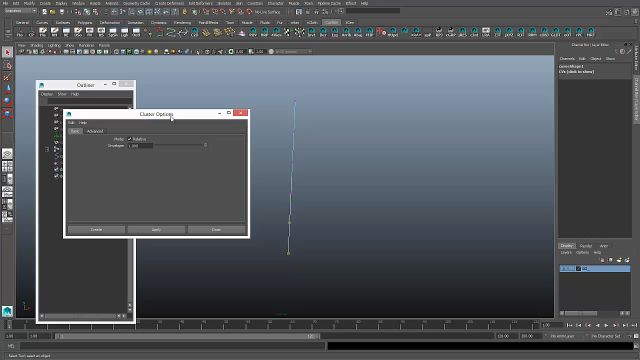Viewport: 640px width, 360px height.
Task: Select the Anim tab in Layer Editor
Action: click(604, 246)
